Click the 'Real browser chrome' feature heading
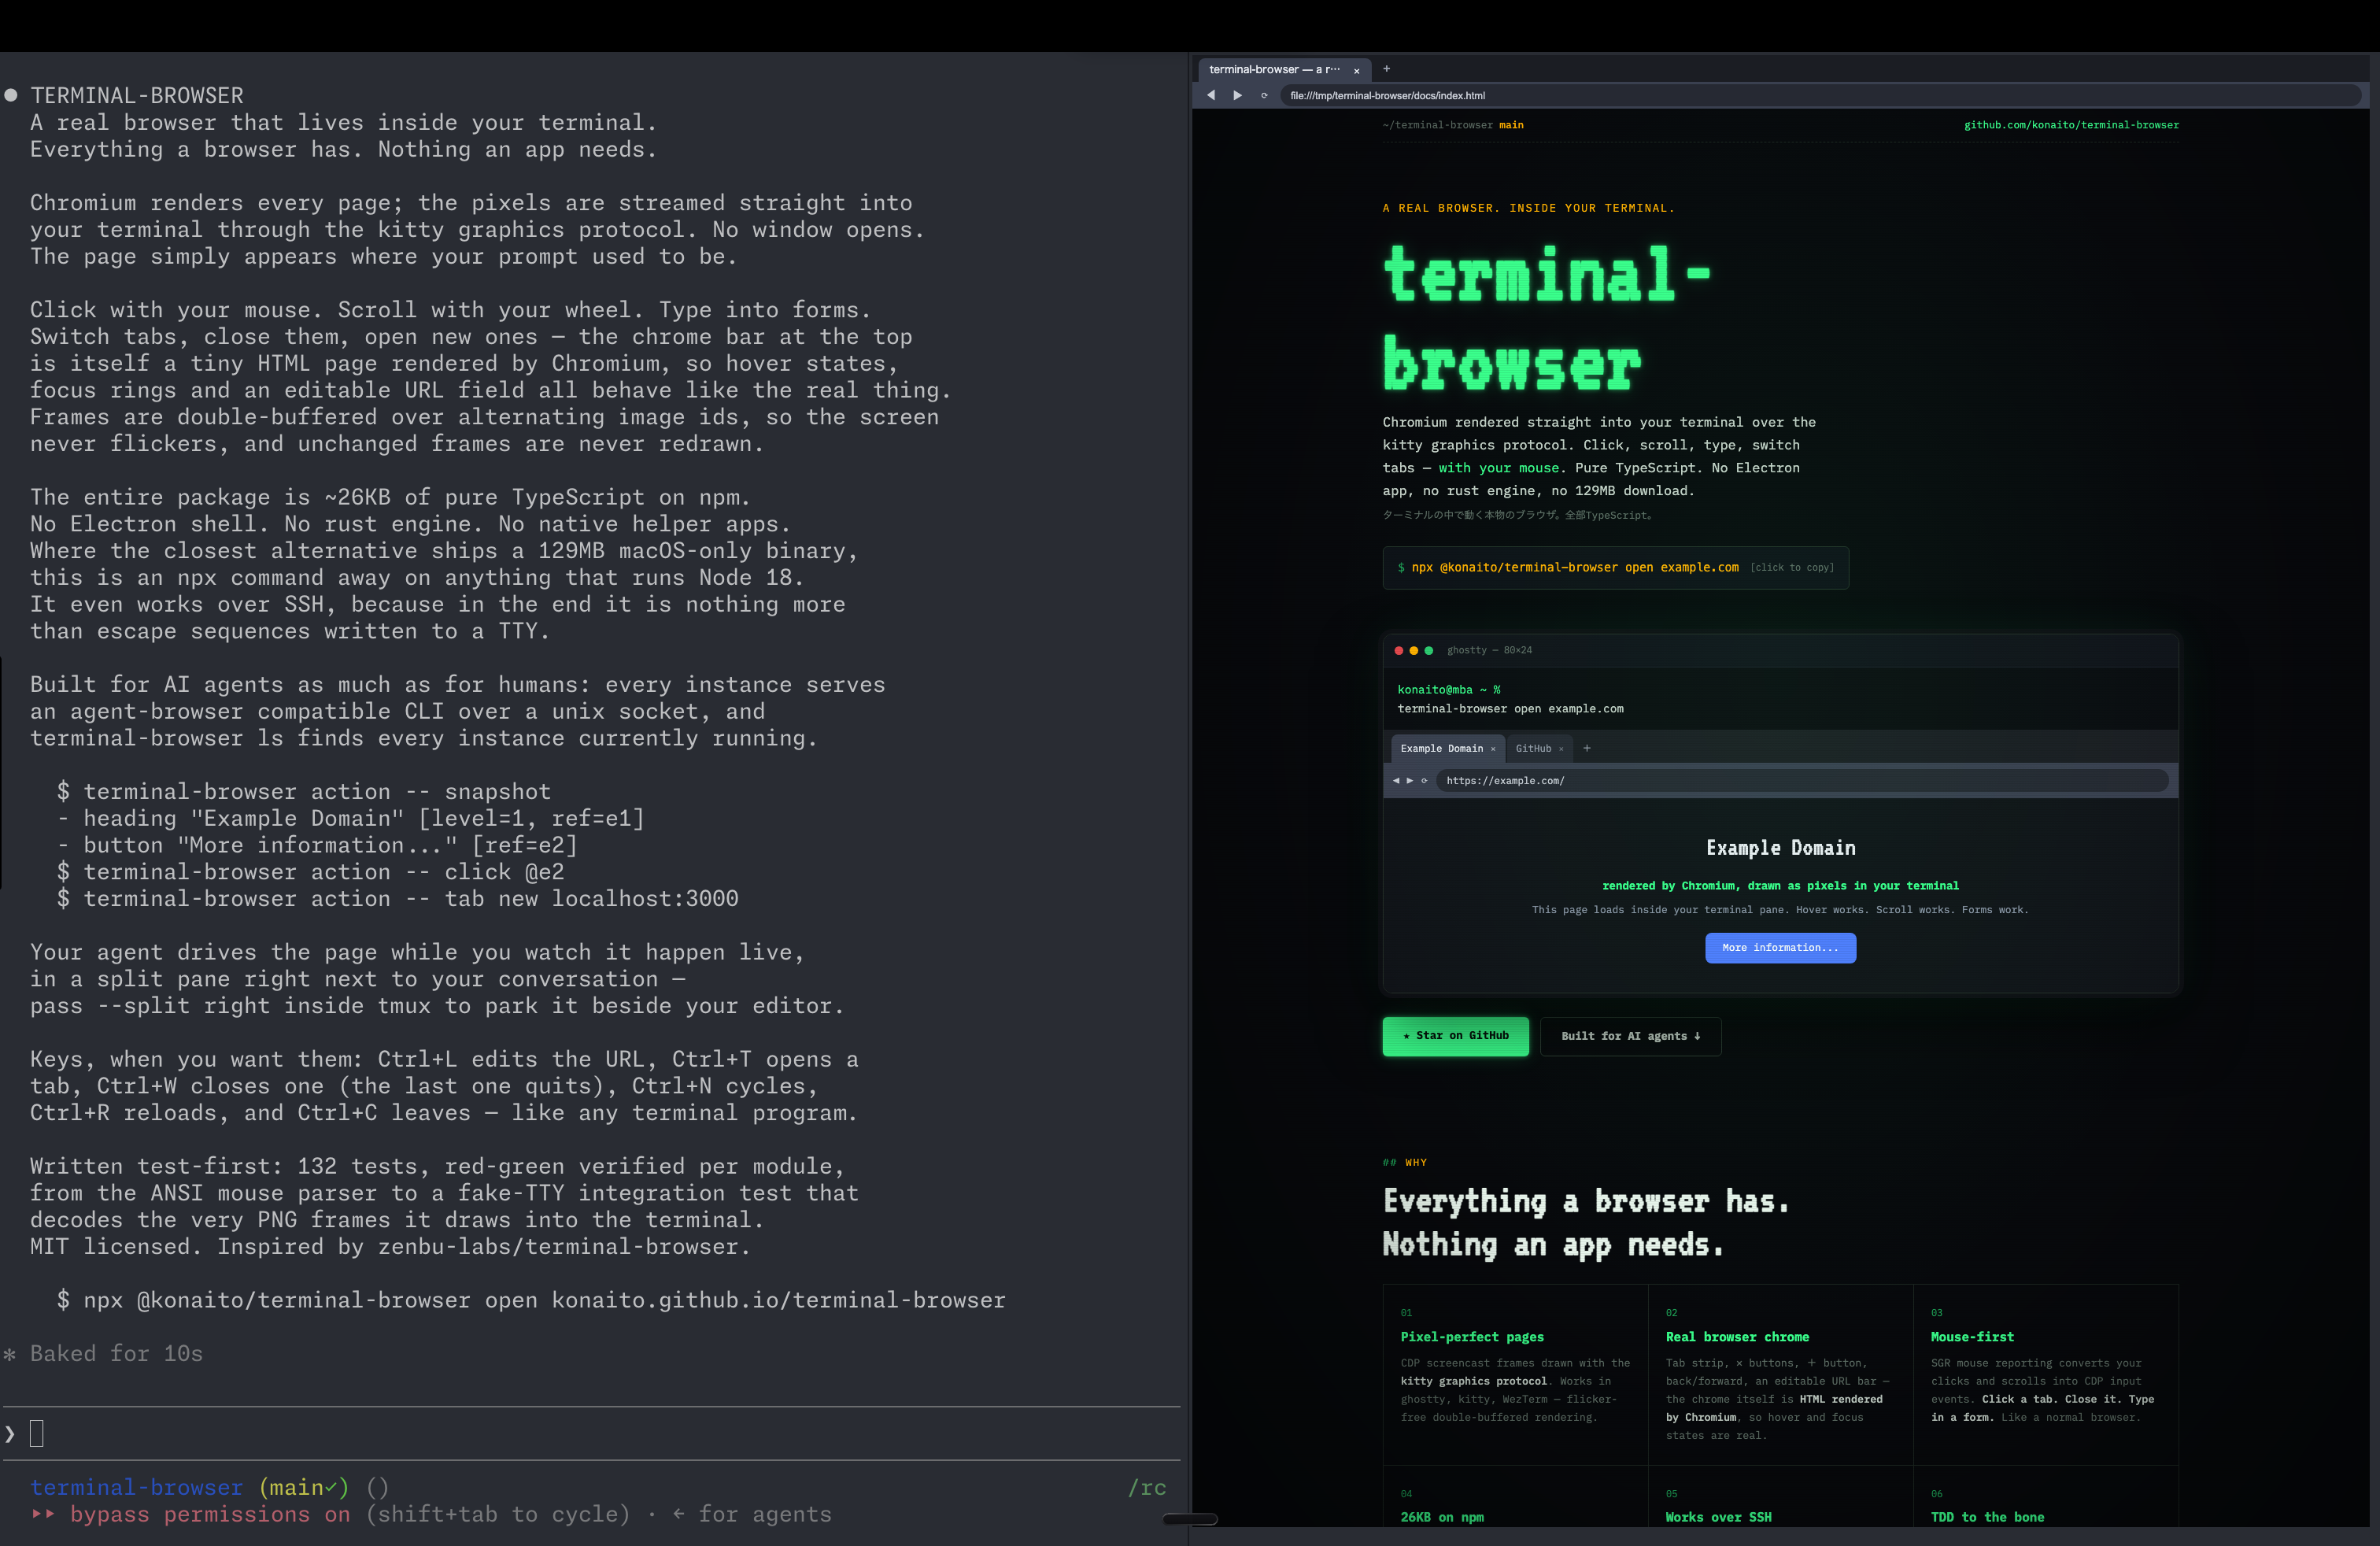This screenshot has height=1546, width=2380. 1737,1336
